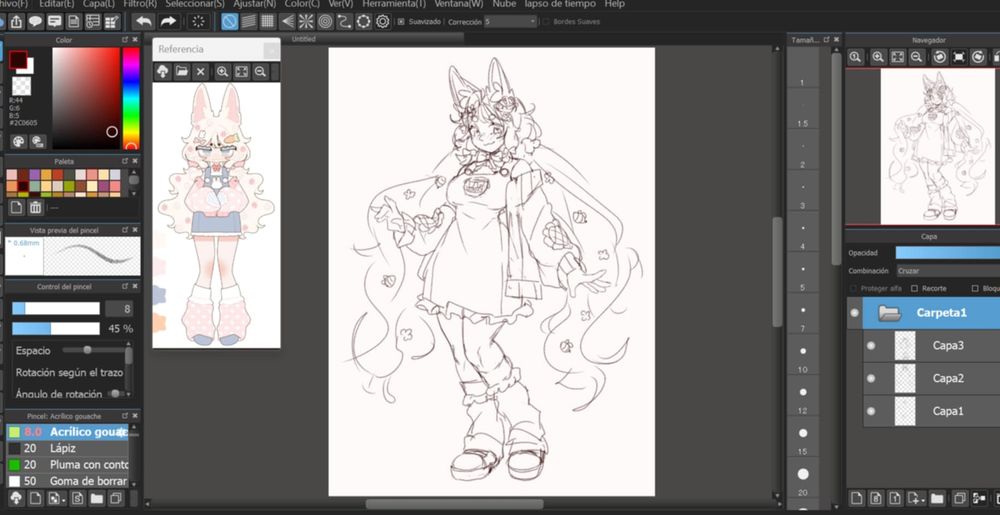Screen dimensions: 1000x515
Task: Enable the vanishing point snap guide
Action: pyautogui.click(x=288, y=22)
